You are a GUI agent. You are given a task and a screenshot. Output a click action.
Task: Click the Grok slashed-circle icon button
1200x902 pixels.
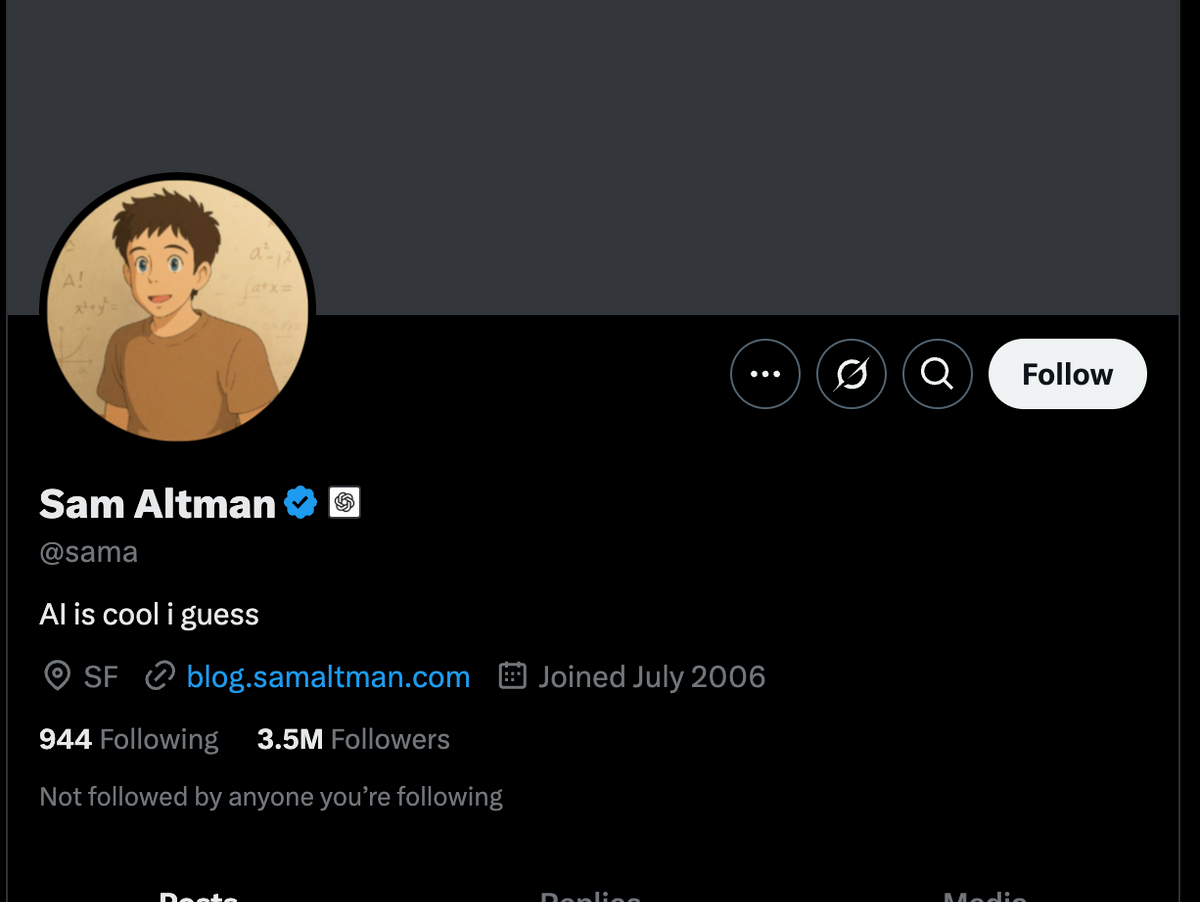[851, 374]
